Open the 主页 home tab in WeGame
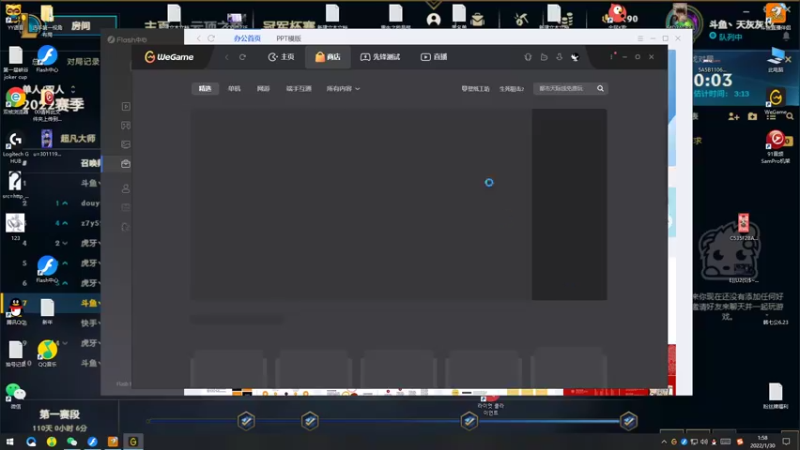This screenshot has width=800, height=450. tap(281, 57)
